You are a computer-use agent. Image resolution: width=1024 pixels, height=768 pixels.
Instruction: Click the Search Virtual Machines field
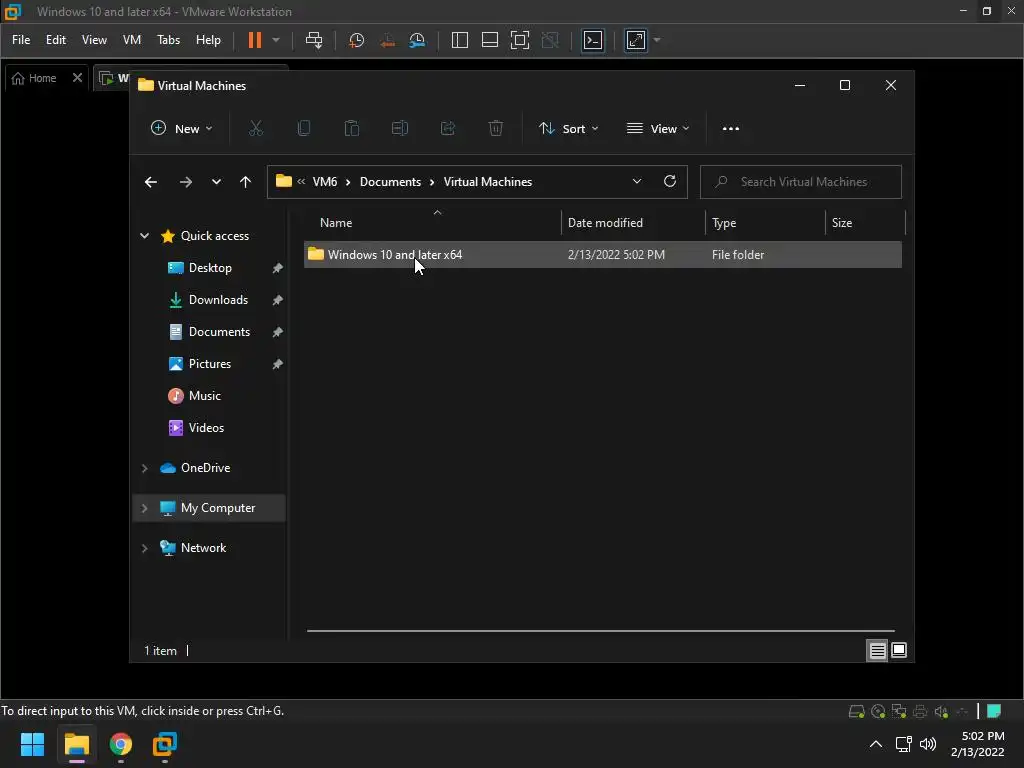[801, 182]
